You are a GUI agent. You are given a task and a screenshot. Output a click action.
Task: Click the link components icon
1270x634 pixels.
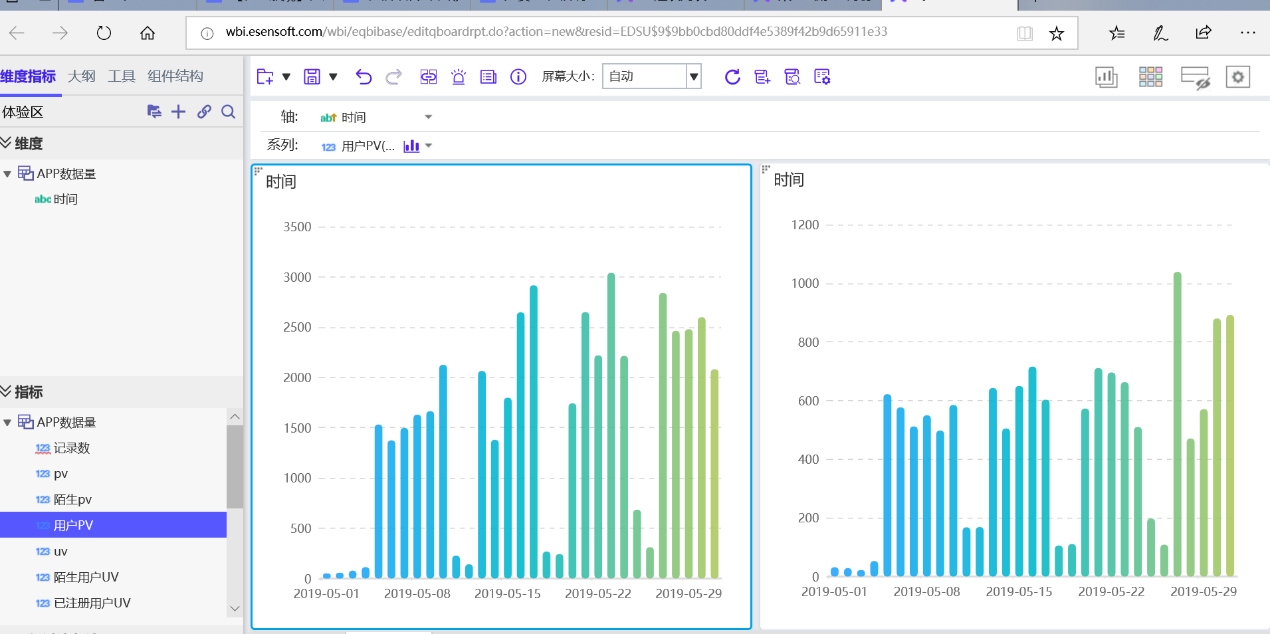point(429,77)
